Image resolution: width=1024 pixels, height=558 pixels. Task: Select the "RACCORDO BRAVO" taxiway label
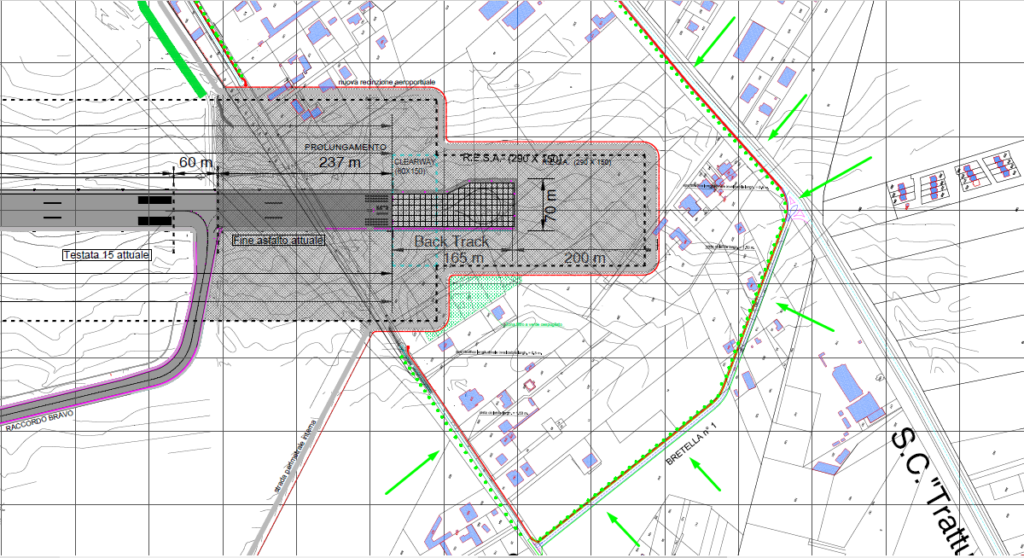[40, 420]
